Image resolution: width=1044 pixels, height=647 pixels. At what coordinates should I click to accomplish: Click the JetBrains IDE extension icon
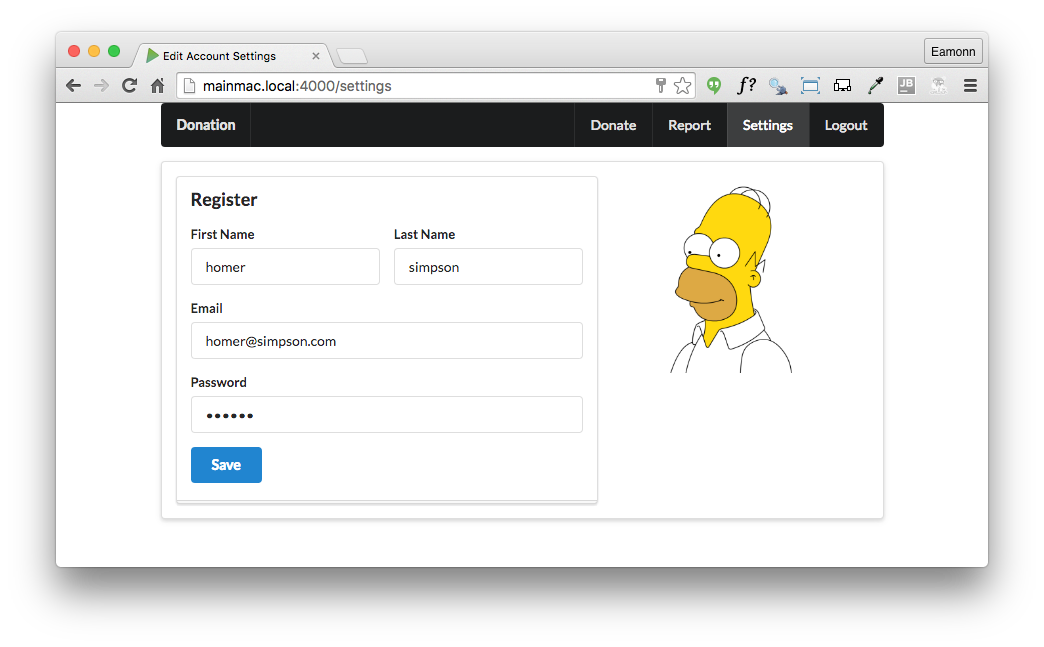906,86
